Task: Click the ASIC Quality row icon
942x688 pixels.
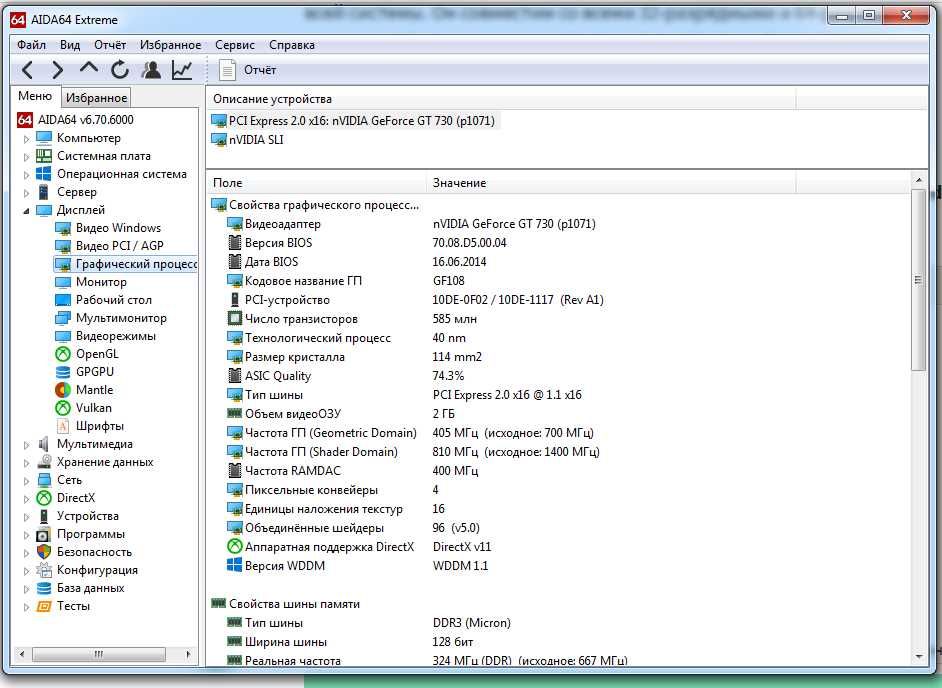Action: 235,376
